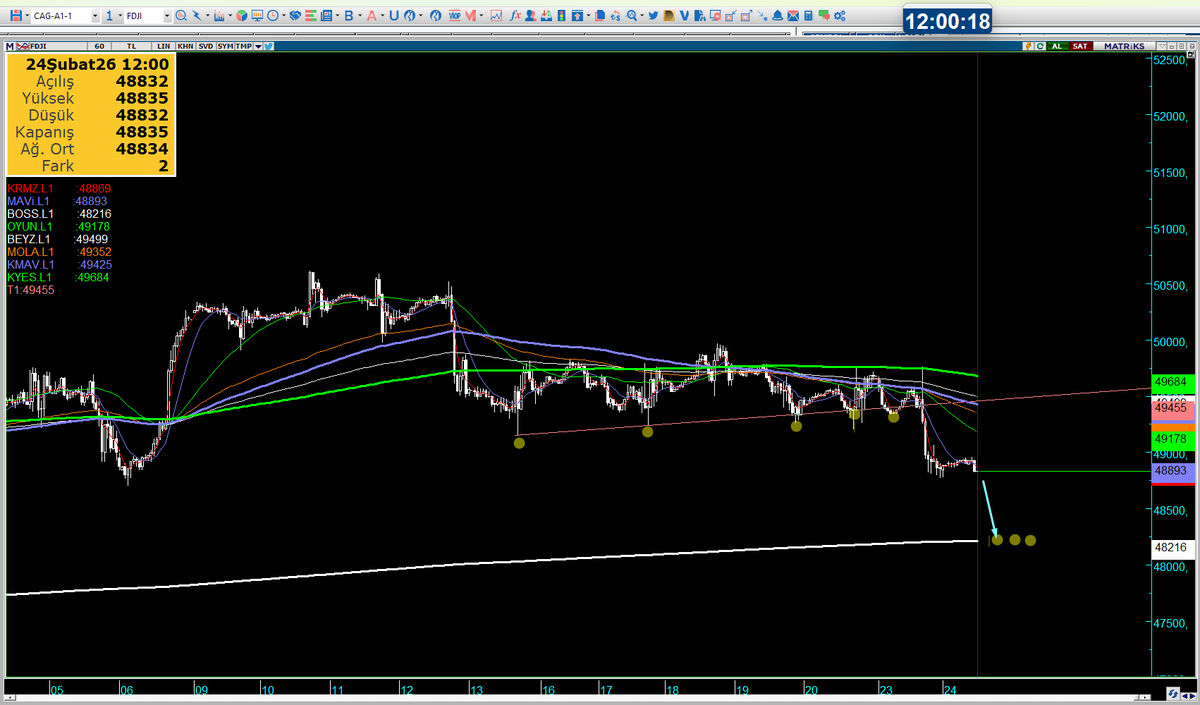Open the CAG-A1-1 template dropdown

(x=95, y=16)
